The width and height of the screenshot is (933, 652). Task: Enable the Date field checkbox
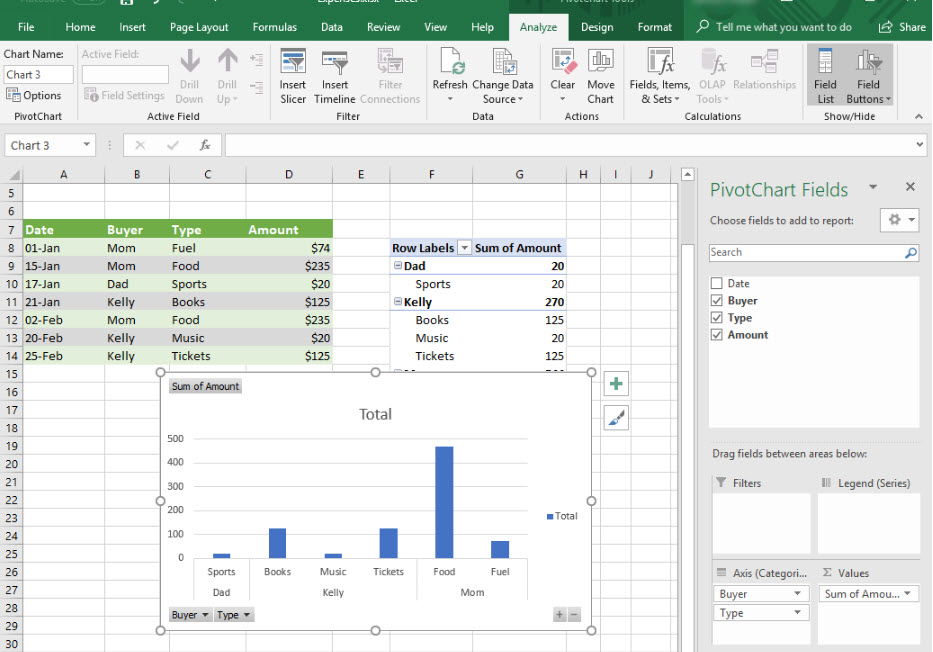point(716,284)
